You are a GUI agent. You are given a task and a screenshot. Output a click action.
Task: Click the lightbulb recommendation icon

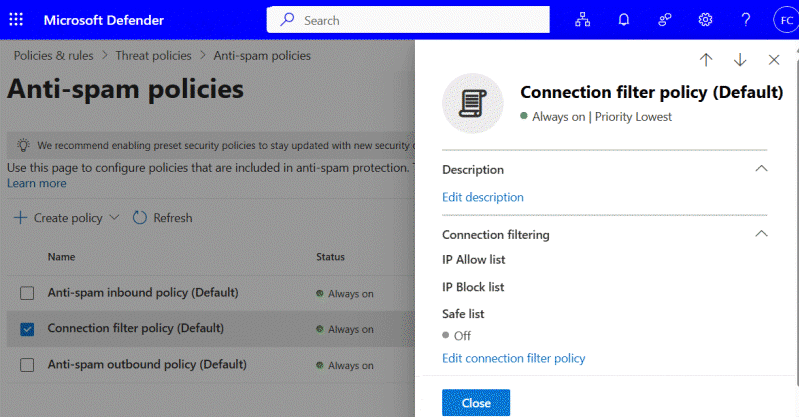[23, 145]
